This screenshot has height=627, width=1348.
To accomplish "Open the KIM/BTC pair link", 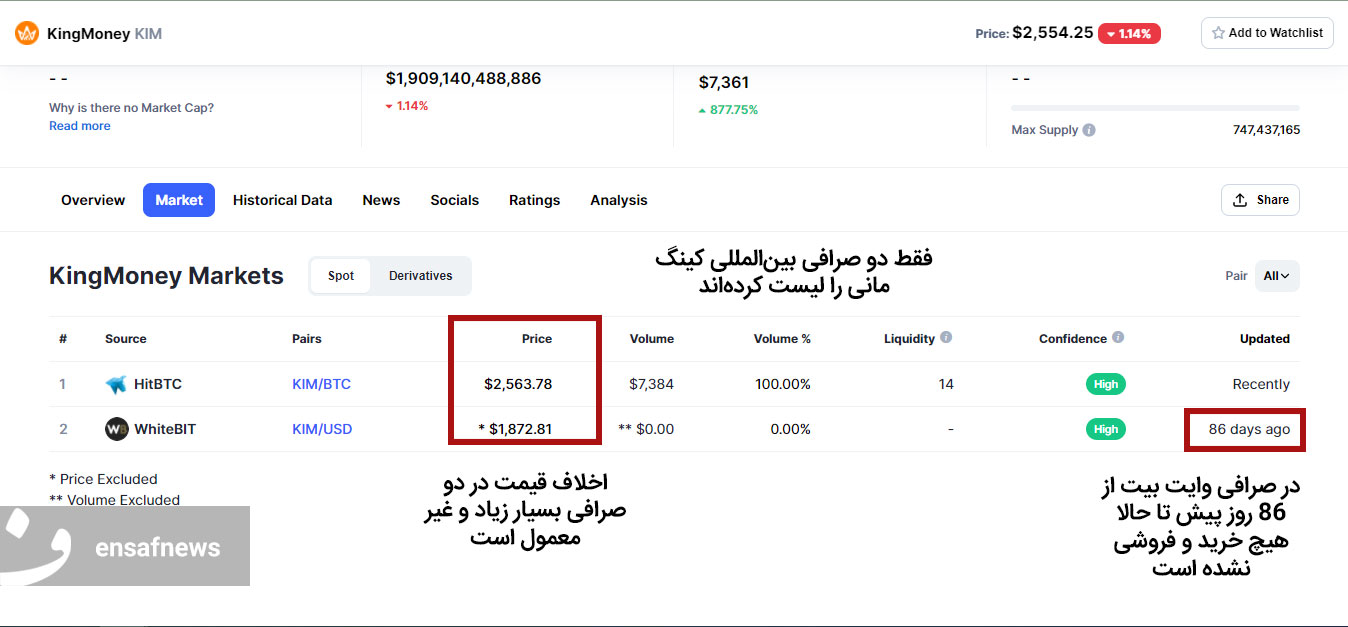I will (321, 384).
